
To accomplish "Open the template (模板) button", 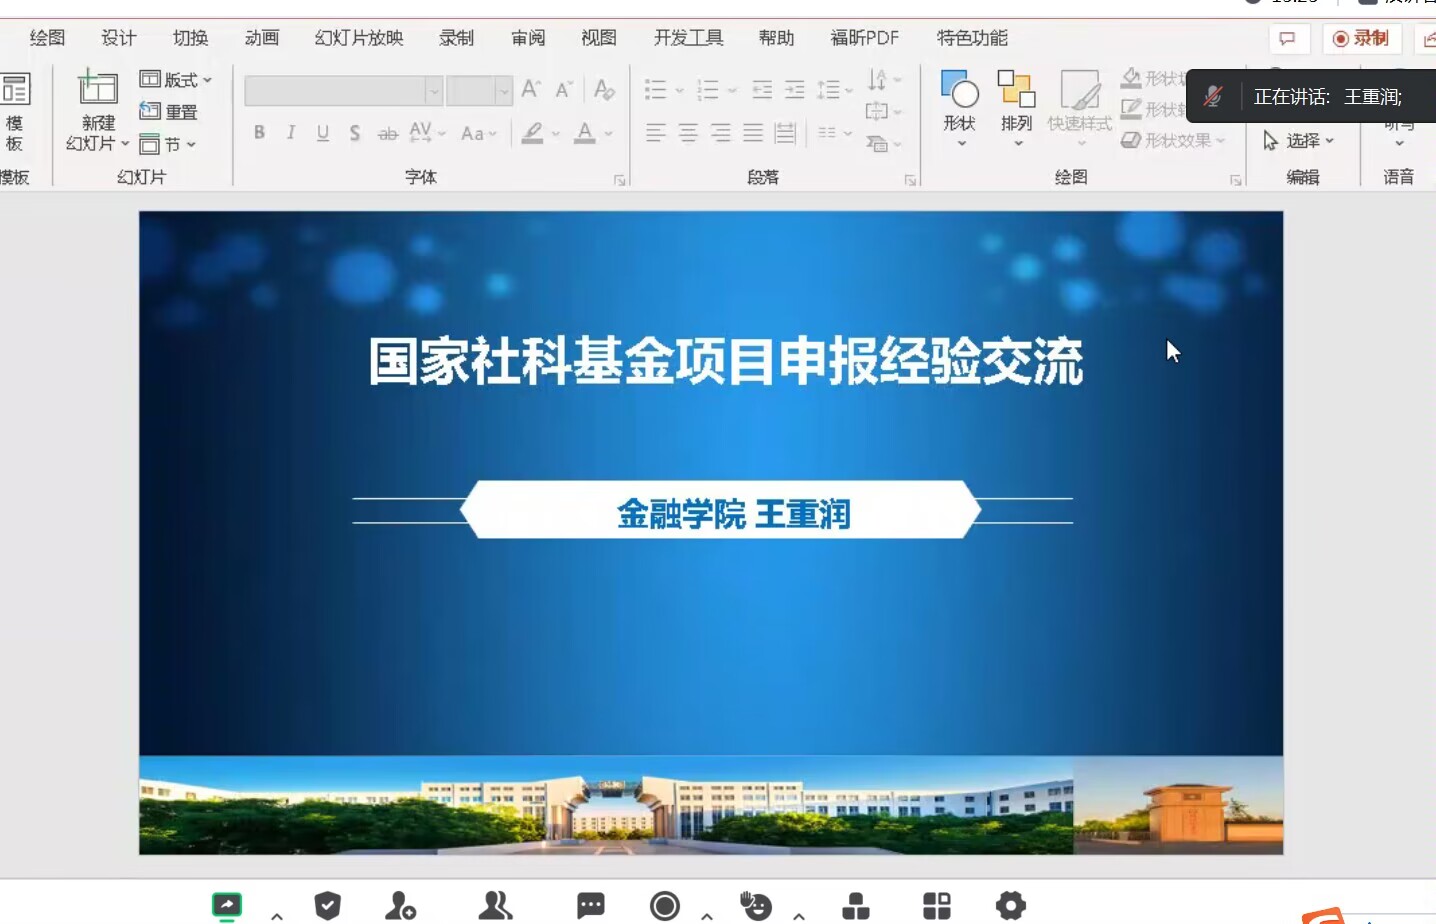I will [x=14, y=112].
